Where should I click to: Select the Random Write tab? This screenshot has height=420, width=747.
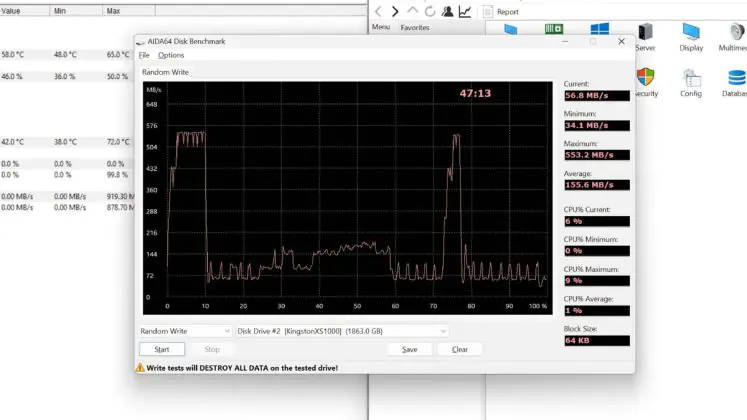coord(165,72)
